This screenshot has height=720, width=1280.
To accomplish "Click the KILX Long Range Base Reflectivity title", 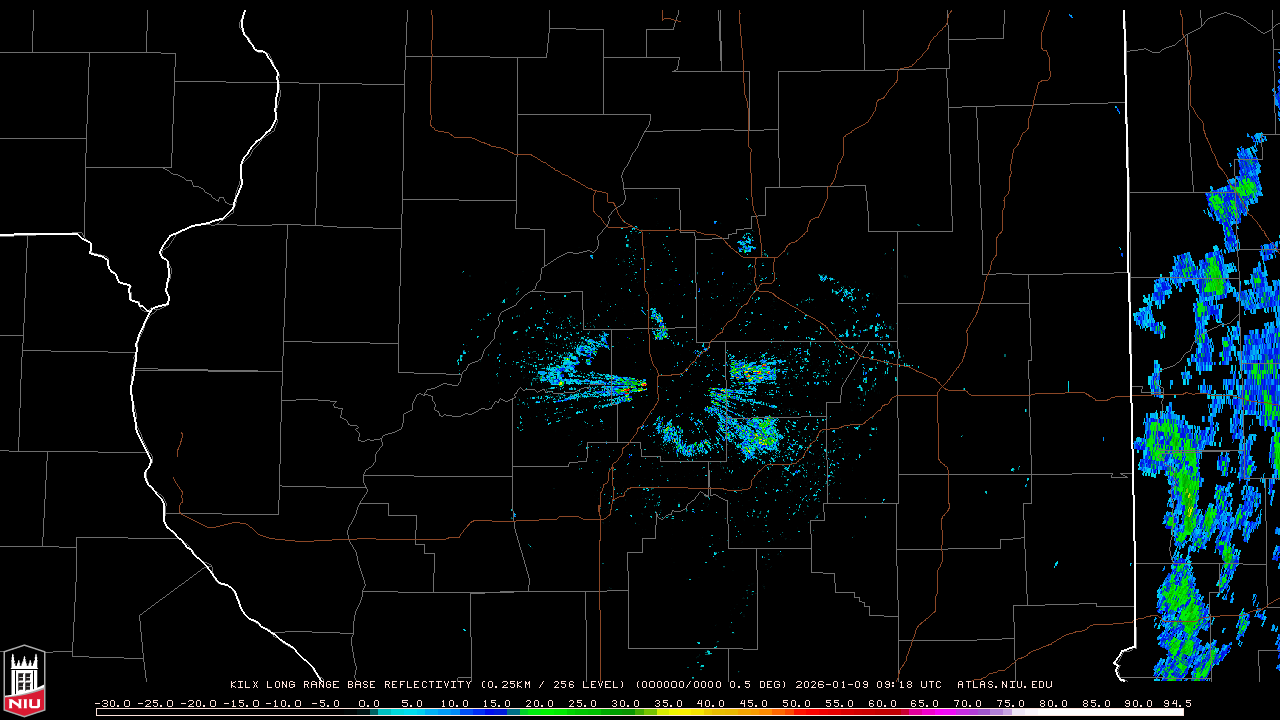I will (x=350, y=685).
